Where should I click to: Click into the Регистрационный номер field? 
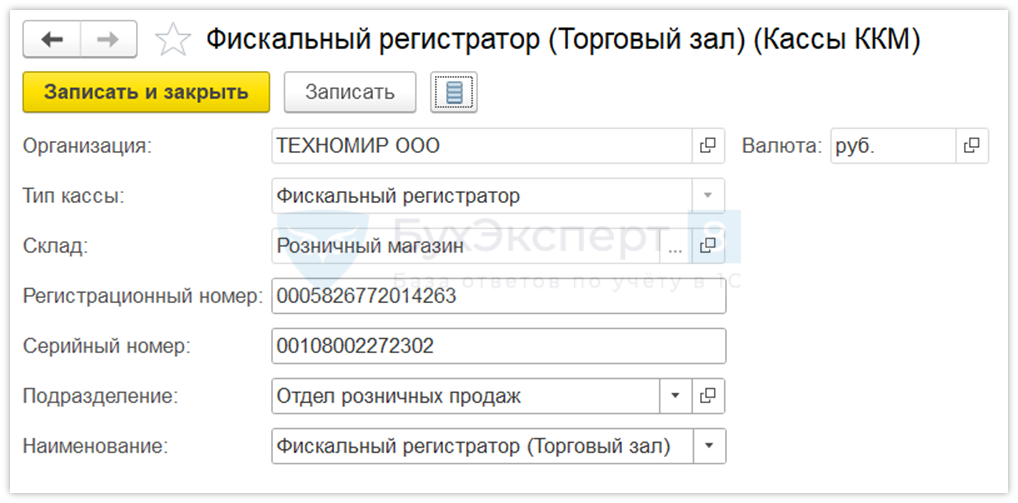click(x=498, y=296)
